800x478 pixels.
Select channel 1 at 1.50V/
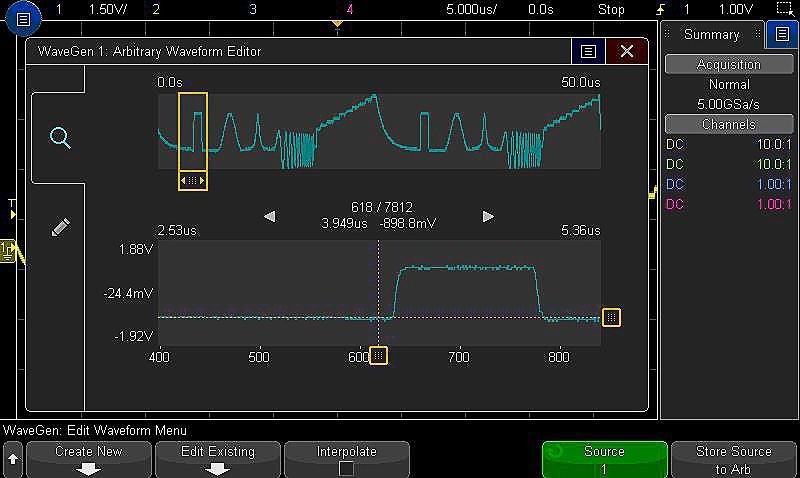91,10
